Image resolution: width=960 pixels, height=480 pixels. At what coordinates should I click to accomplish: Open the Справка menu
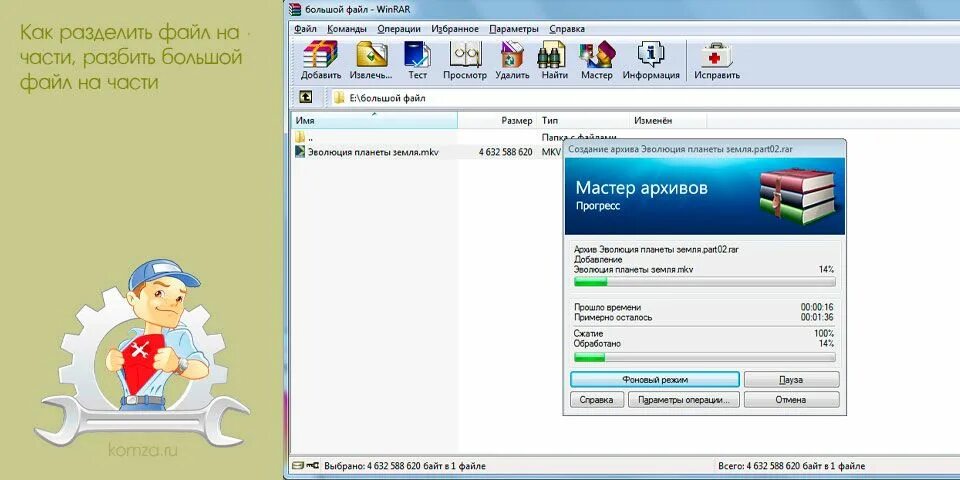[566, 29]
